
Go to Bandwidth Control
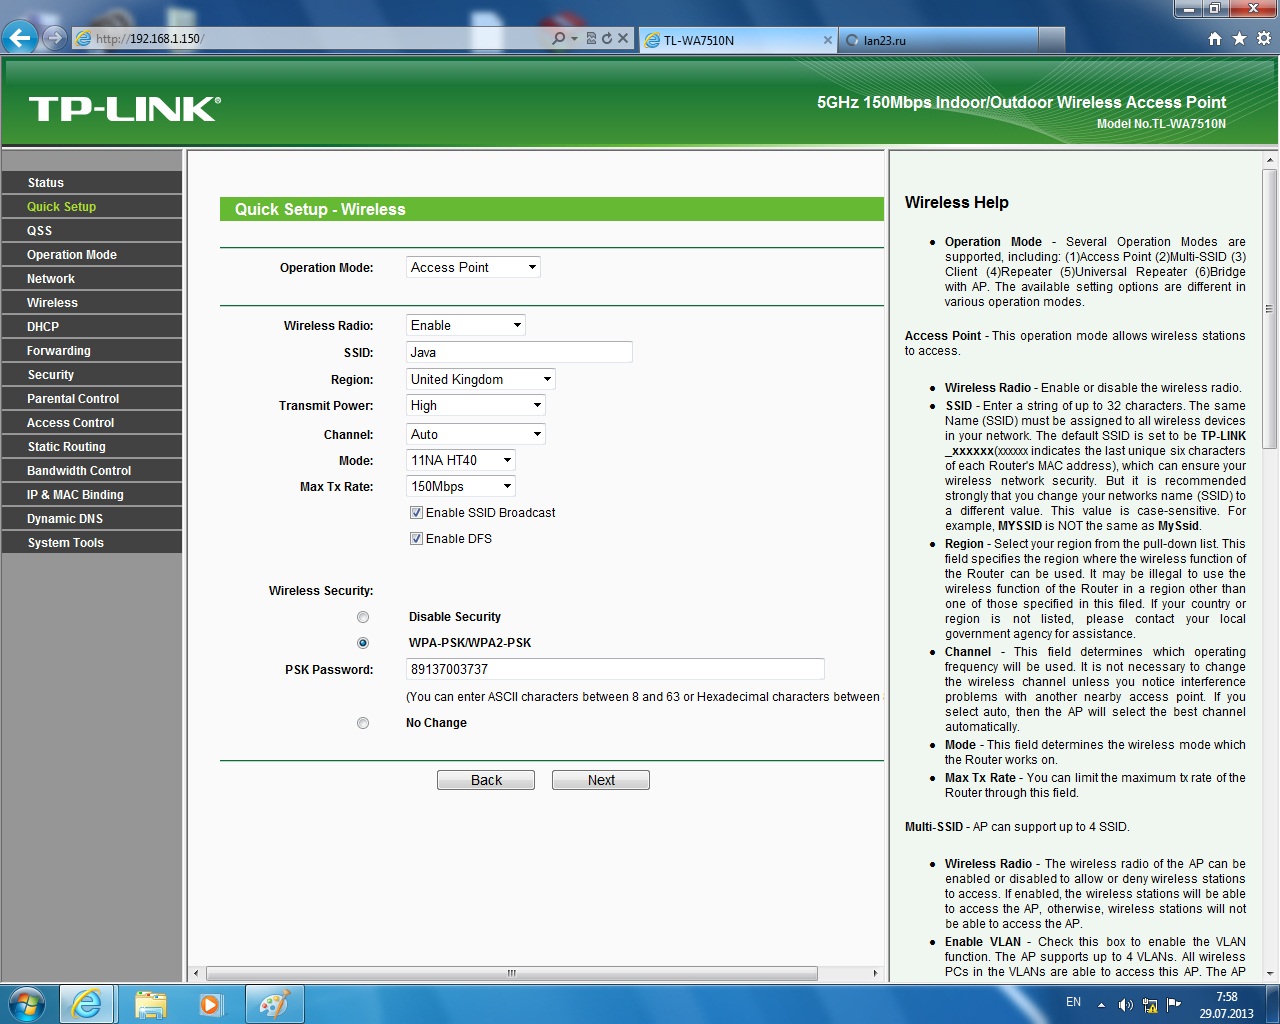[92, 471]
